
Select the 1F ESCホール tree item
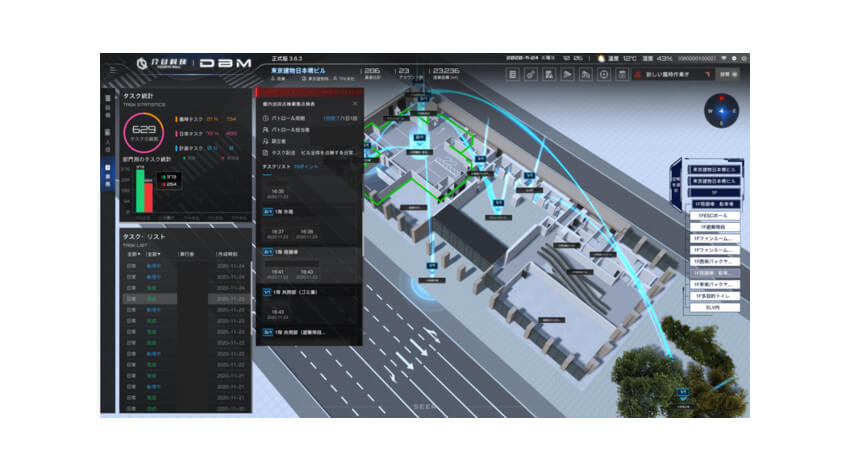coord(714,216)
